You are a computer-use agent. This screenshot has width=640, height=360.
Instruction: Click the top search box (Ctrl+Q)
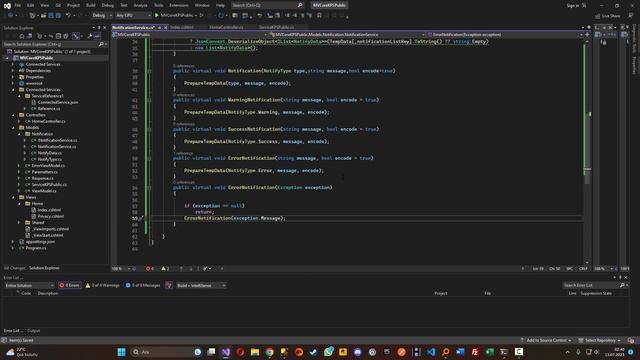click(x=267, y=5)
